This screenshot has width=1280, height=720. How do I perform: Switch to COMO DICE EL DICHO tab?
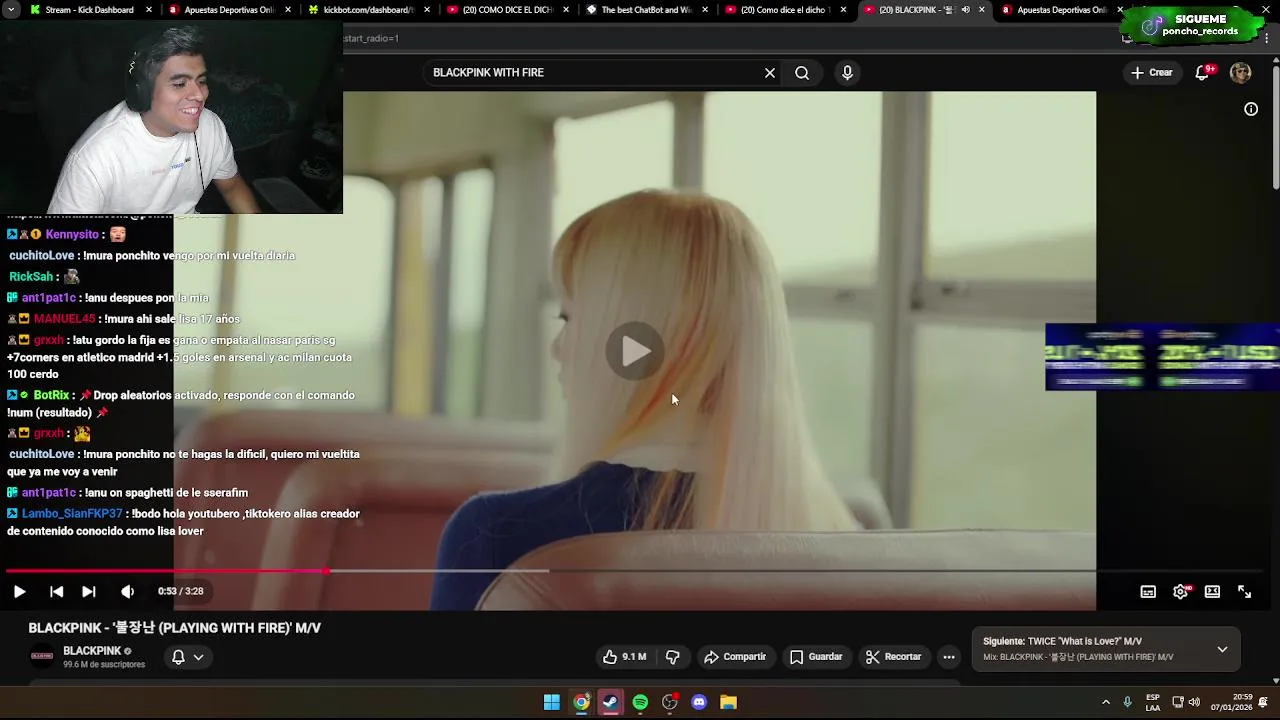pos(506,10)
